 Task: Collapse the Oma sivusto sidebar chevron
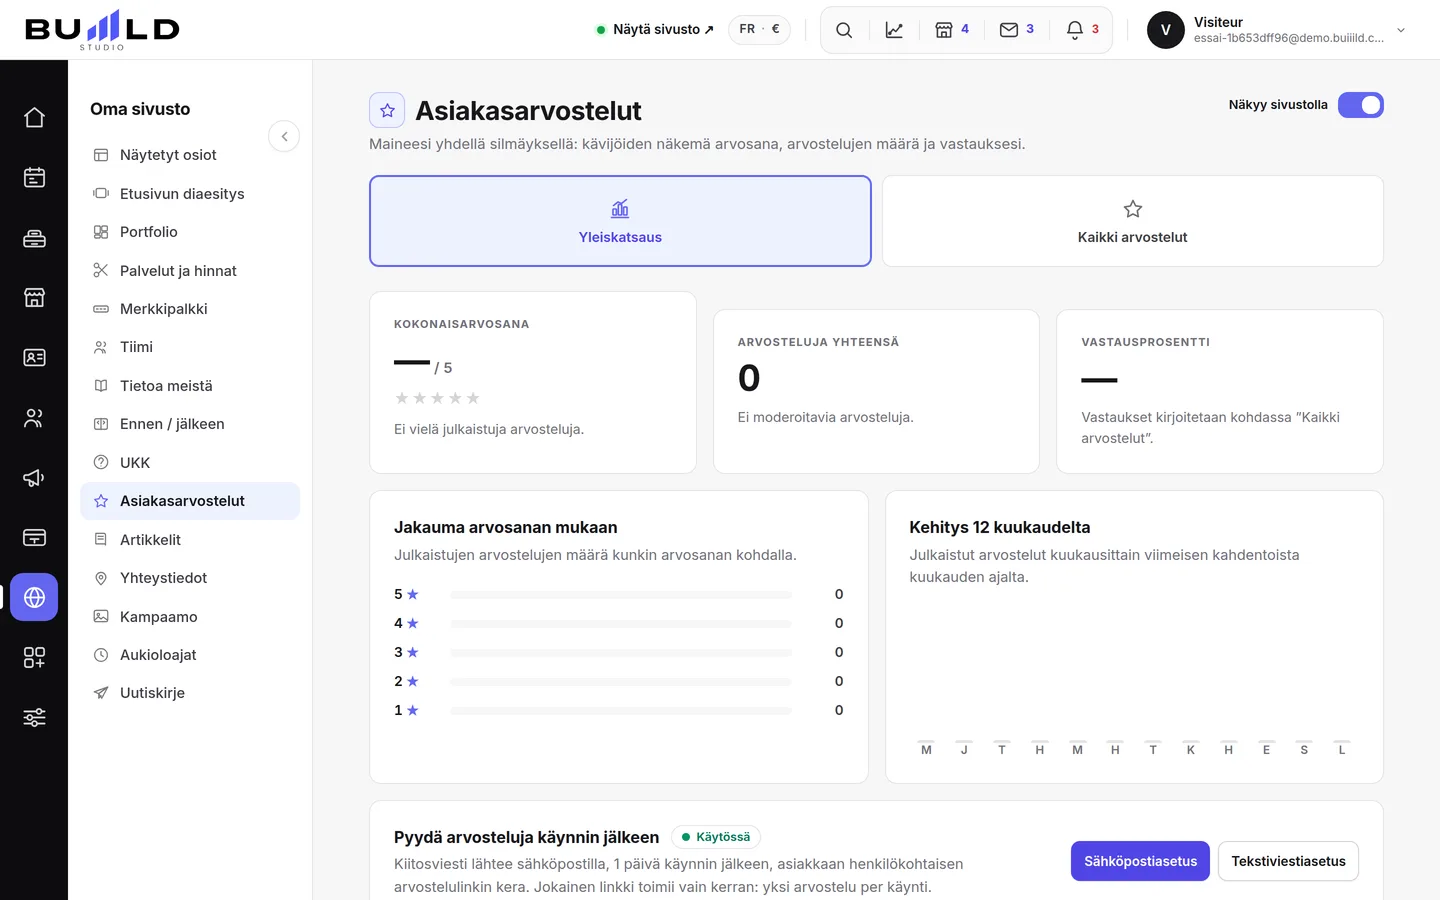click(284, 136)
